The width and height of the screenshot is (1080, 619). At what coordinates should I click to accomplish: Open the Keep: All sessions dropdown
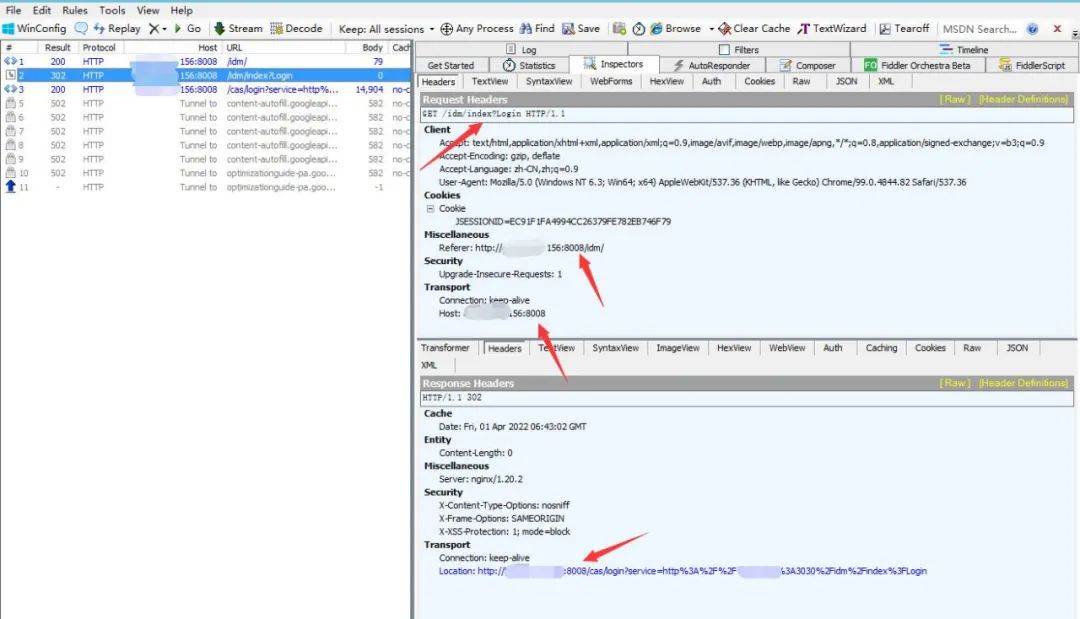(x=386, y=29)
